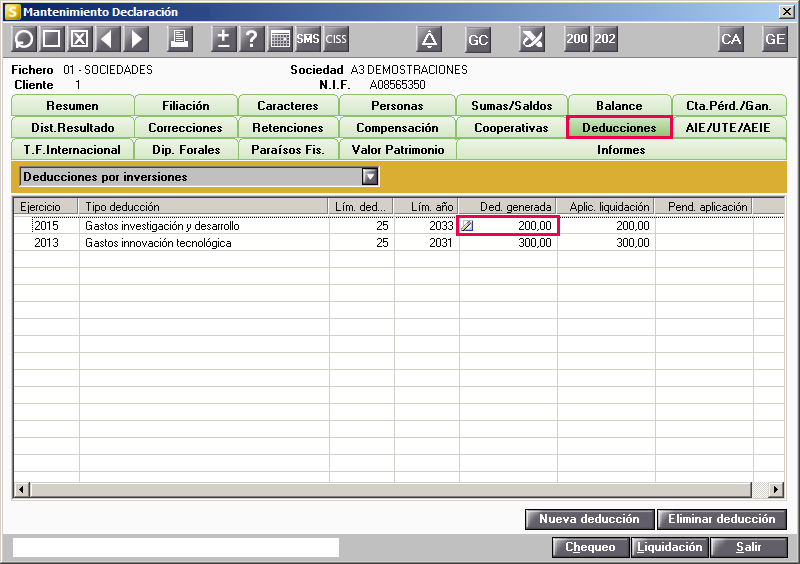
Task: Select the Cooperativas tab
Action: point(512,128)
